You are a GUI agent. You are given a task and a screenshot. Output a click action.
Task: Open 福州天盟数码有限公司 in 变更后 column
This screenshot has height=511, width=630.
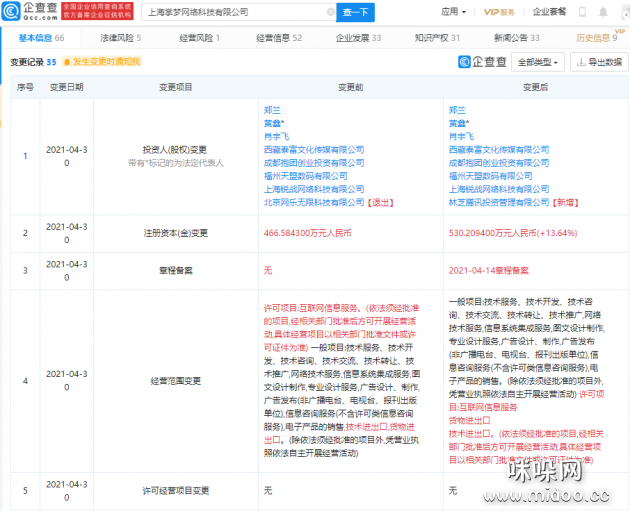point(490,176)
